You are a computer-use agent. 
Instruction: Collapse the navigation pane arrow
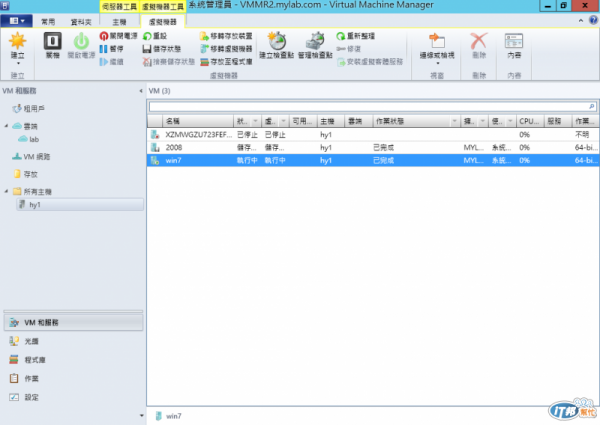(x=141, y=91)
